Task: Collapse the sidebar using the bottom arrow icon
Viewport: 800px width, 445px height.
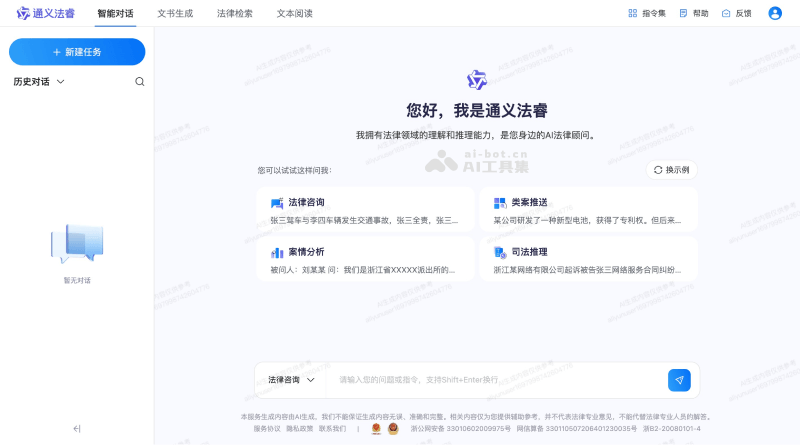Action: [x=77, y=428]
